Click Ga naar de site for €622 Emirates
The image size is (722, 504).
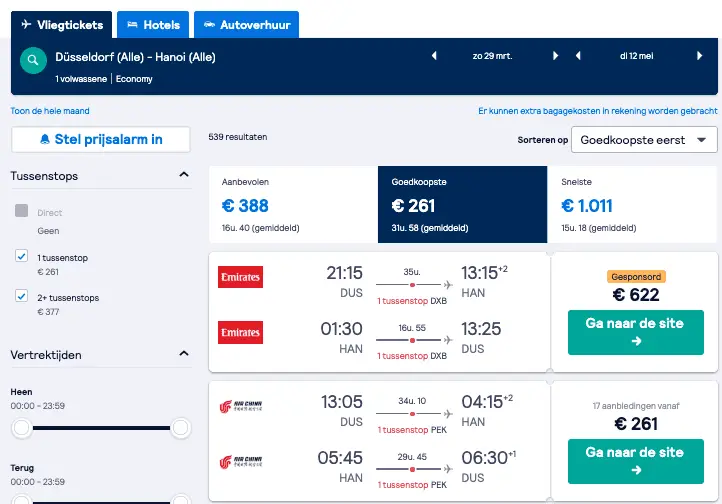[x=635, y=332]
